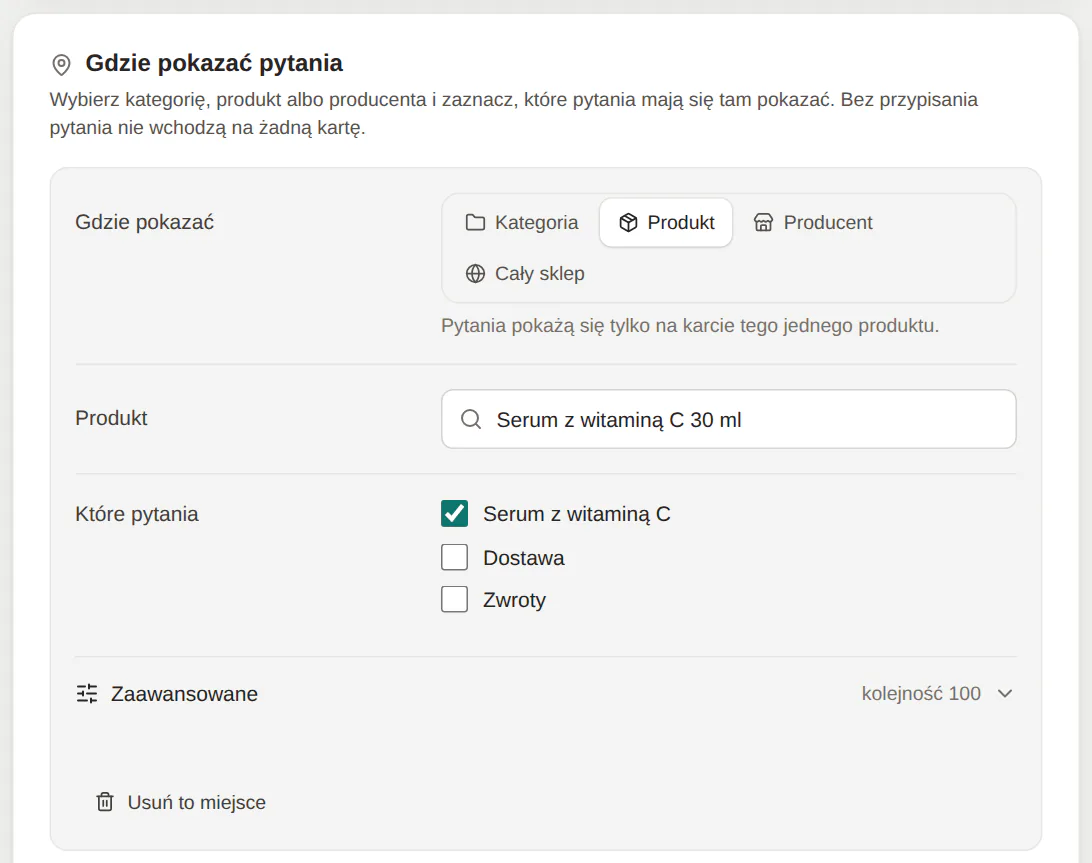Select the Produkt tab
Viewport: 1092px width, 863px height.
[666, 223]
